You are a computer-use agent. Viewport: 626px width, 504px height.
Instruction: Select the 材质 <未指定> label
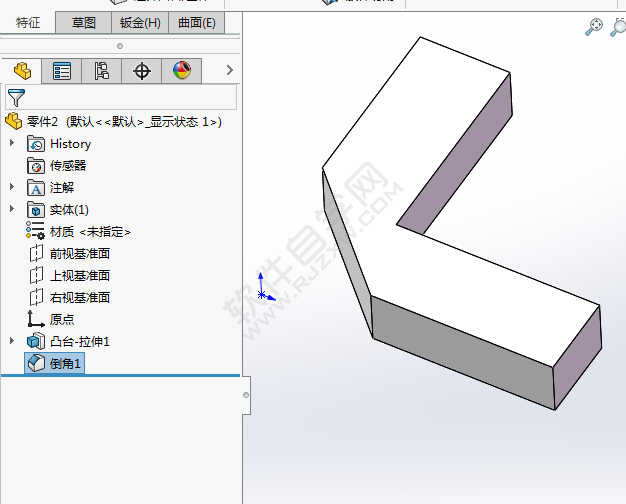coord(90,232)
